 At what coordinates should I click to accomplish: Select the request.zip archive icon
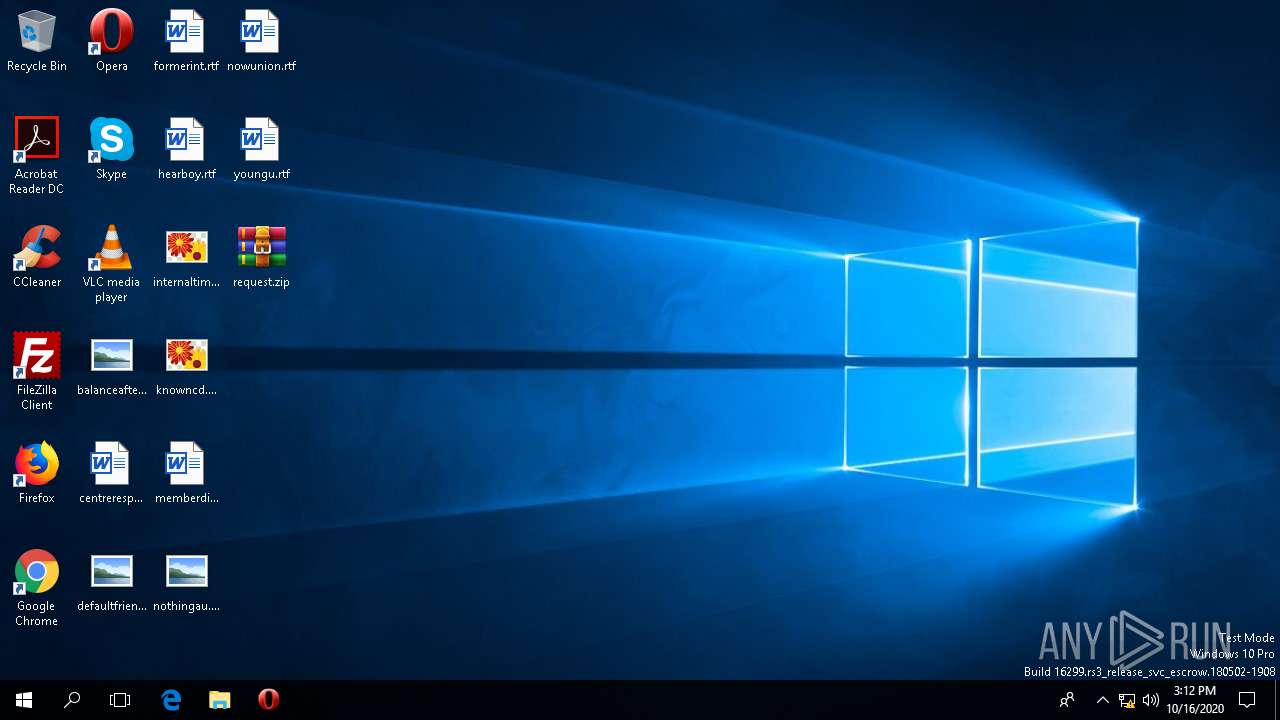[x=261, y=257]
